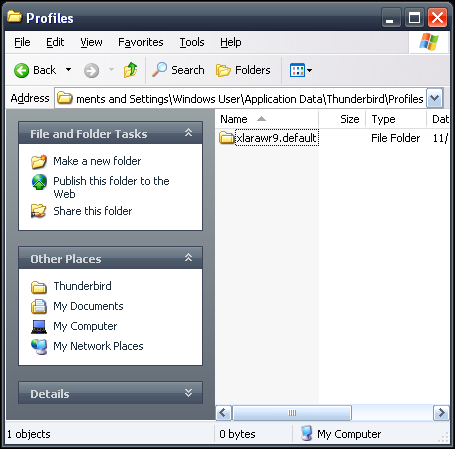Click the Search magnifier toolbar button
The width and height of the screenshot is (455, 449).
tap(178, 70)
